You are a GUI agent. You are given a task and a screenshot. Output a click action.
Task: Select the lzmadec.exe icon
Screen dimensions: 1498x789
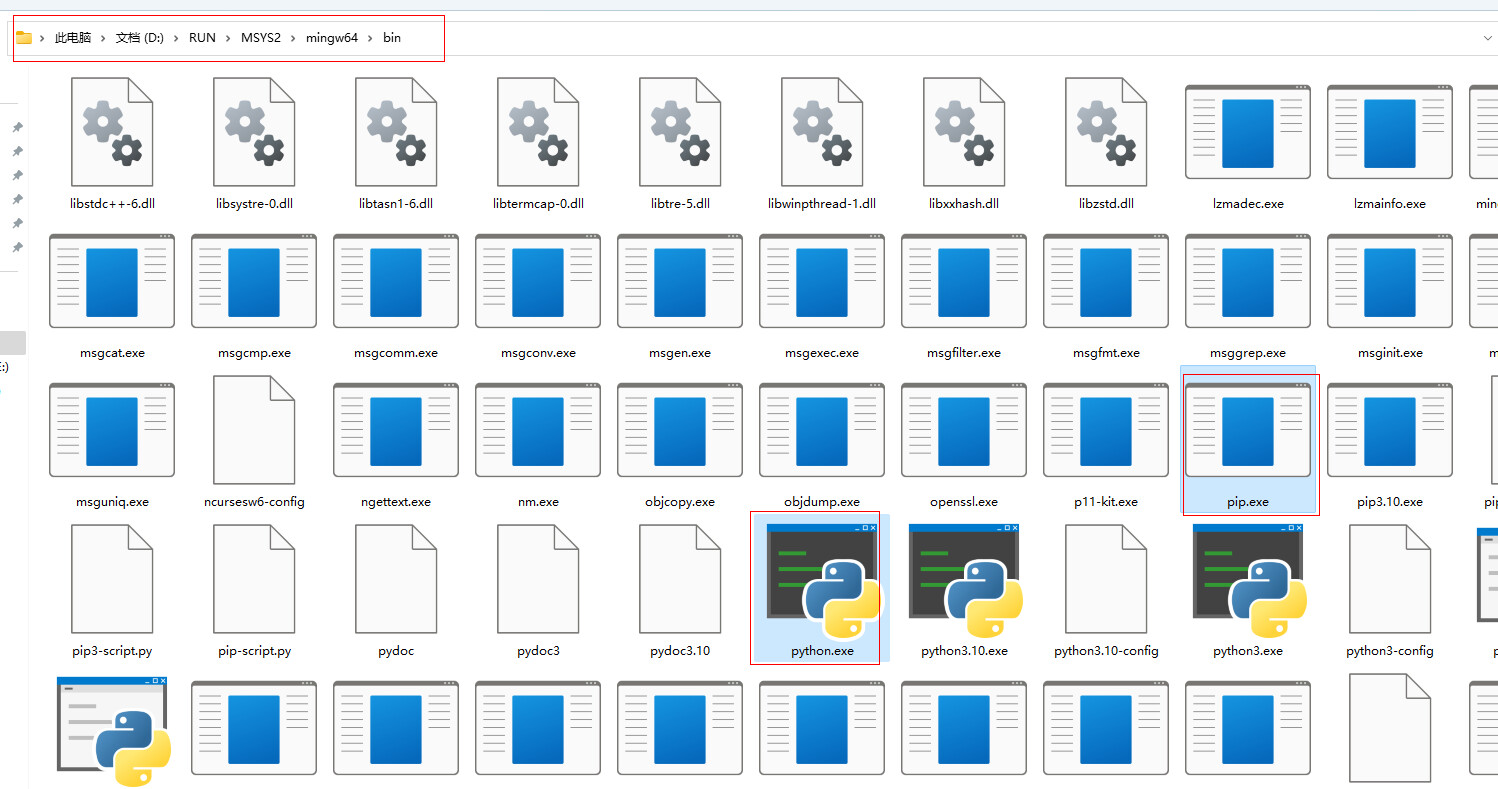coord(1248,132)
